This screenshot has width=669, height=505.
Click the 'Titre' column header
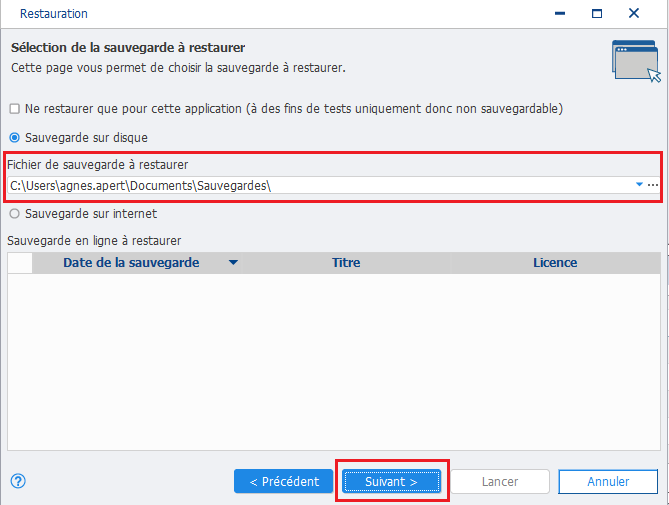tap(346, 263)
